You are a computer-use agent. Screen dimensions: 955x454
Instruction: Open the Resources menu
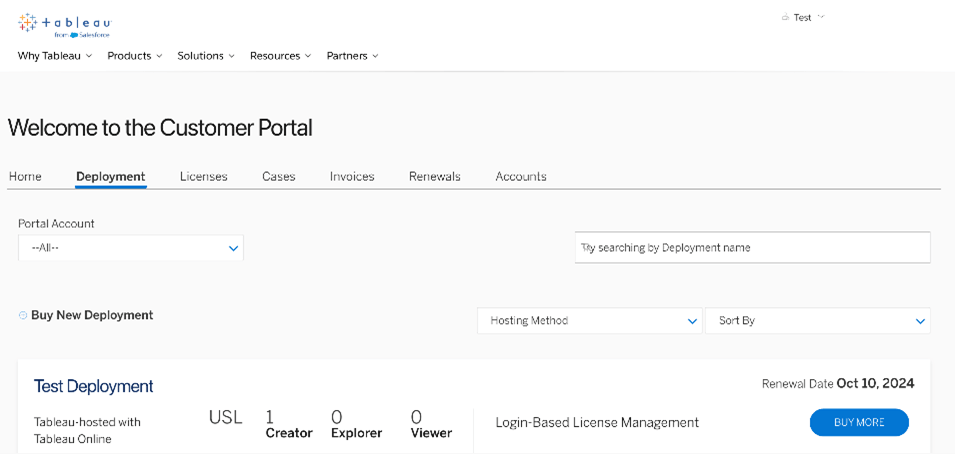280,56
